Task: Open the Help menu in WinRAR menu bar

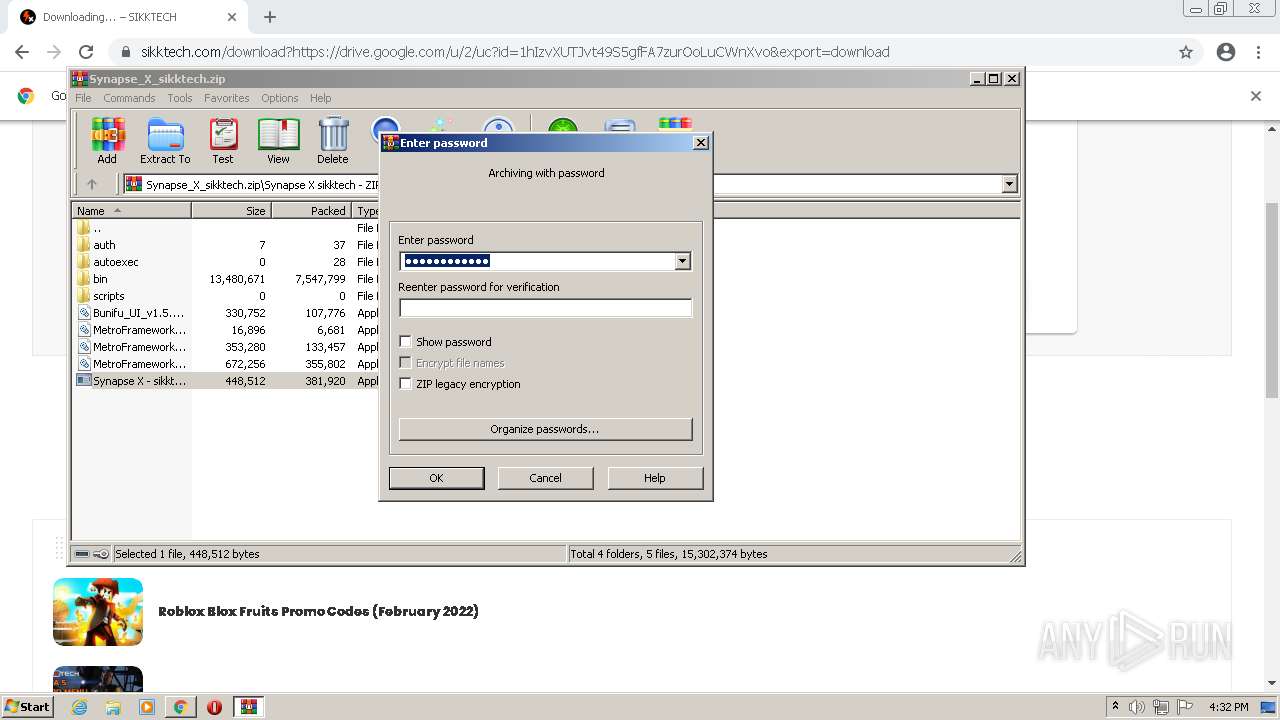Action: (x=320, y=98)
